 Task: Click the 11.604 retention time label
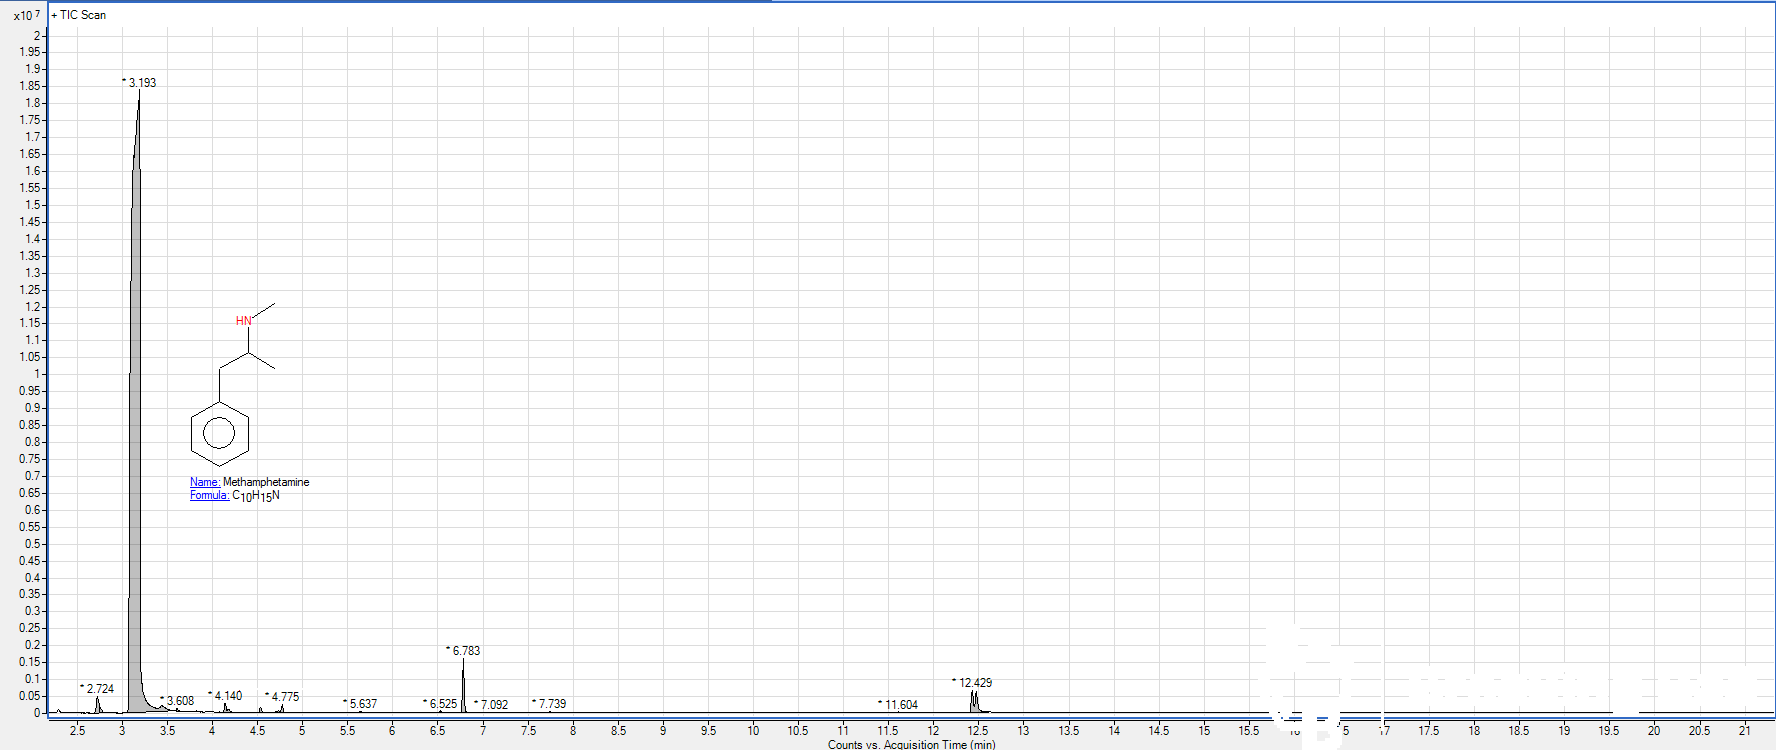pos(901,705)
